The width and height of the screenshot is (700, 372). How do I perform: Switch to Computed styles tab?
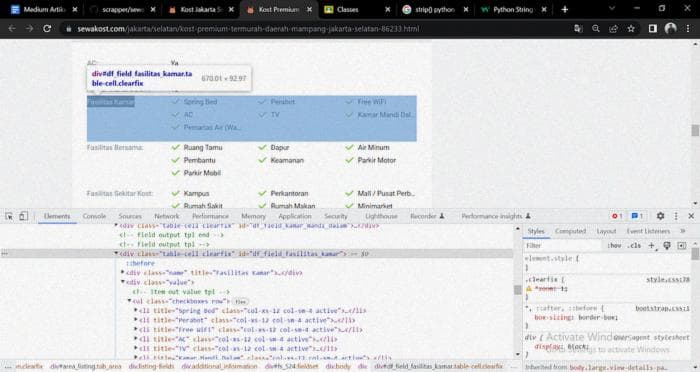570,231
